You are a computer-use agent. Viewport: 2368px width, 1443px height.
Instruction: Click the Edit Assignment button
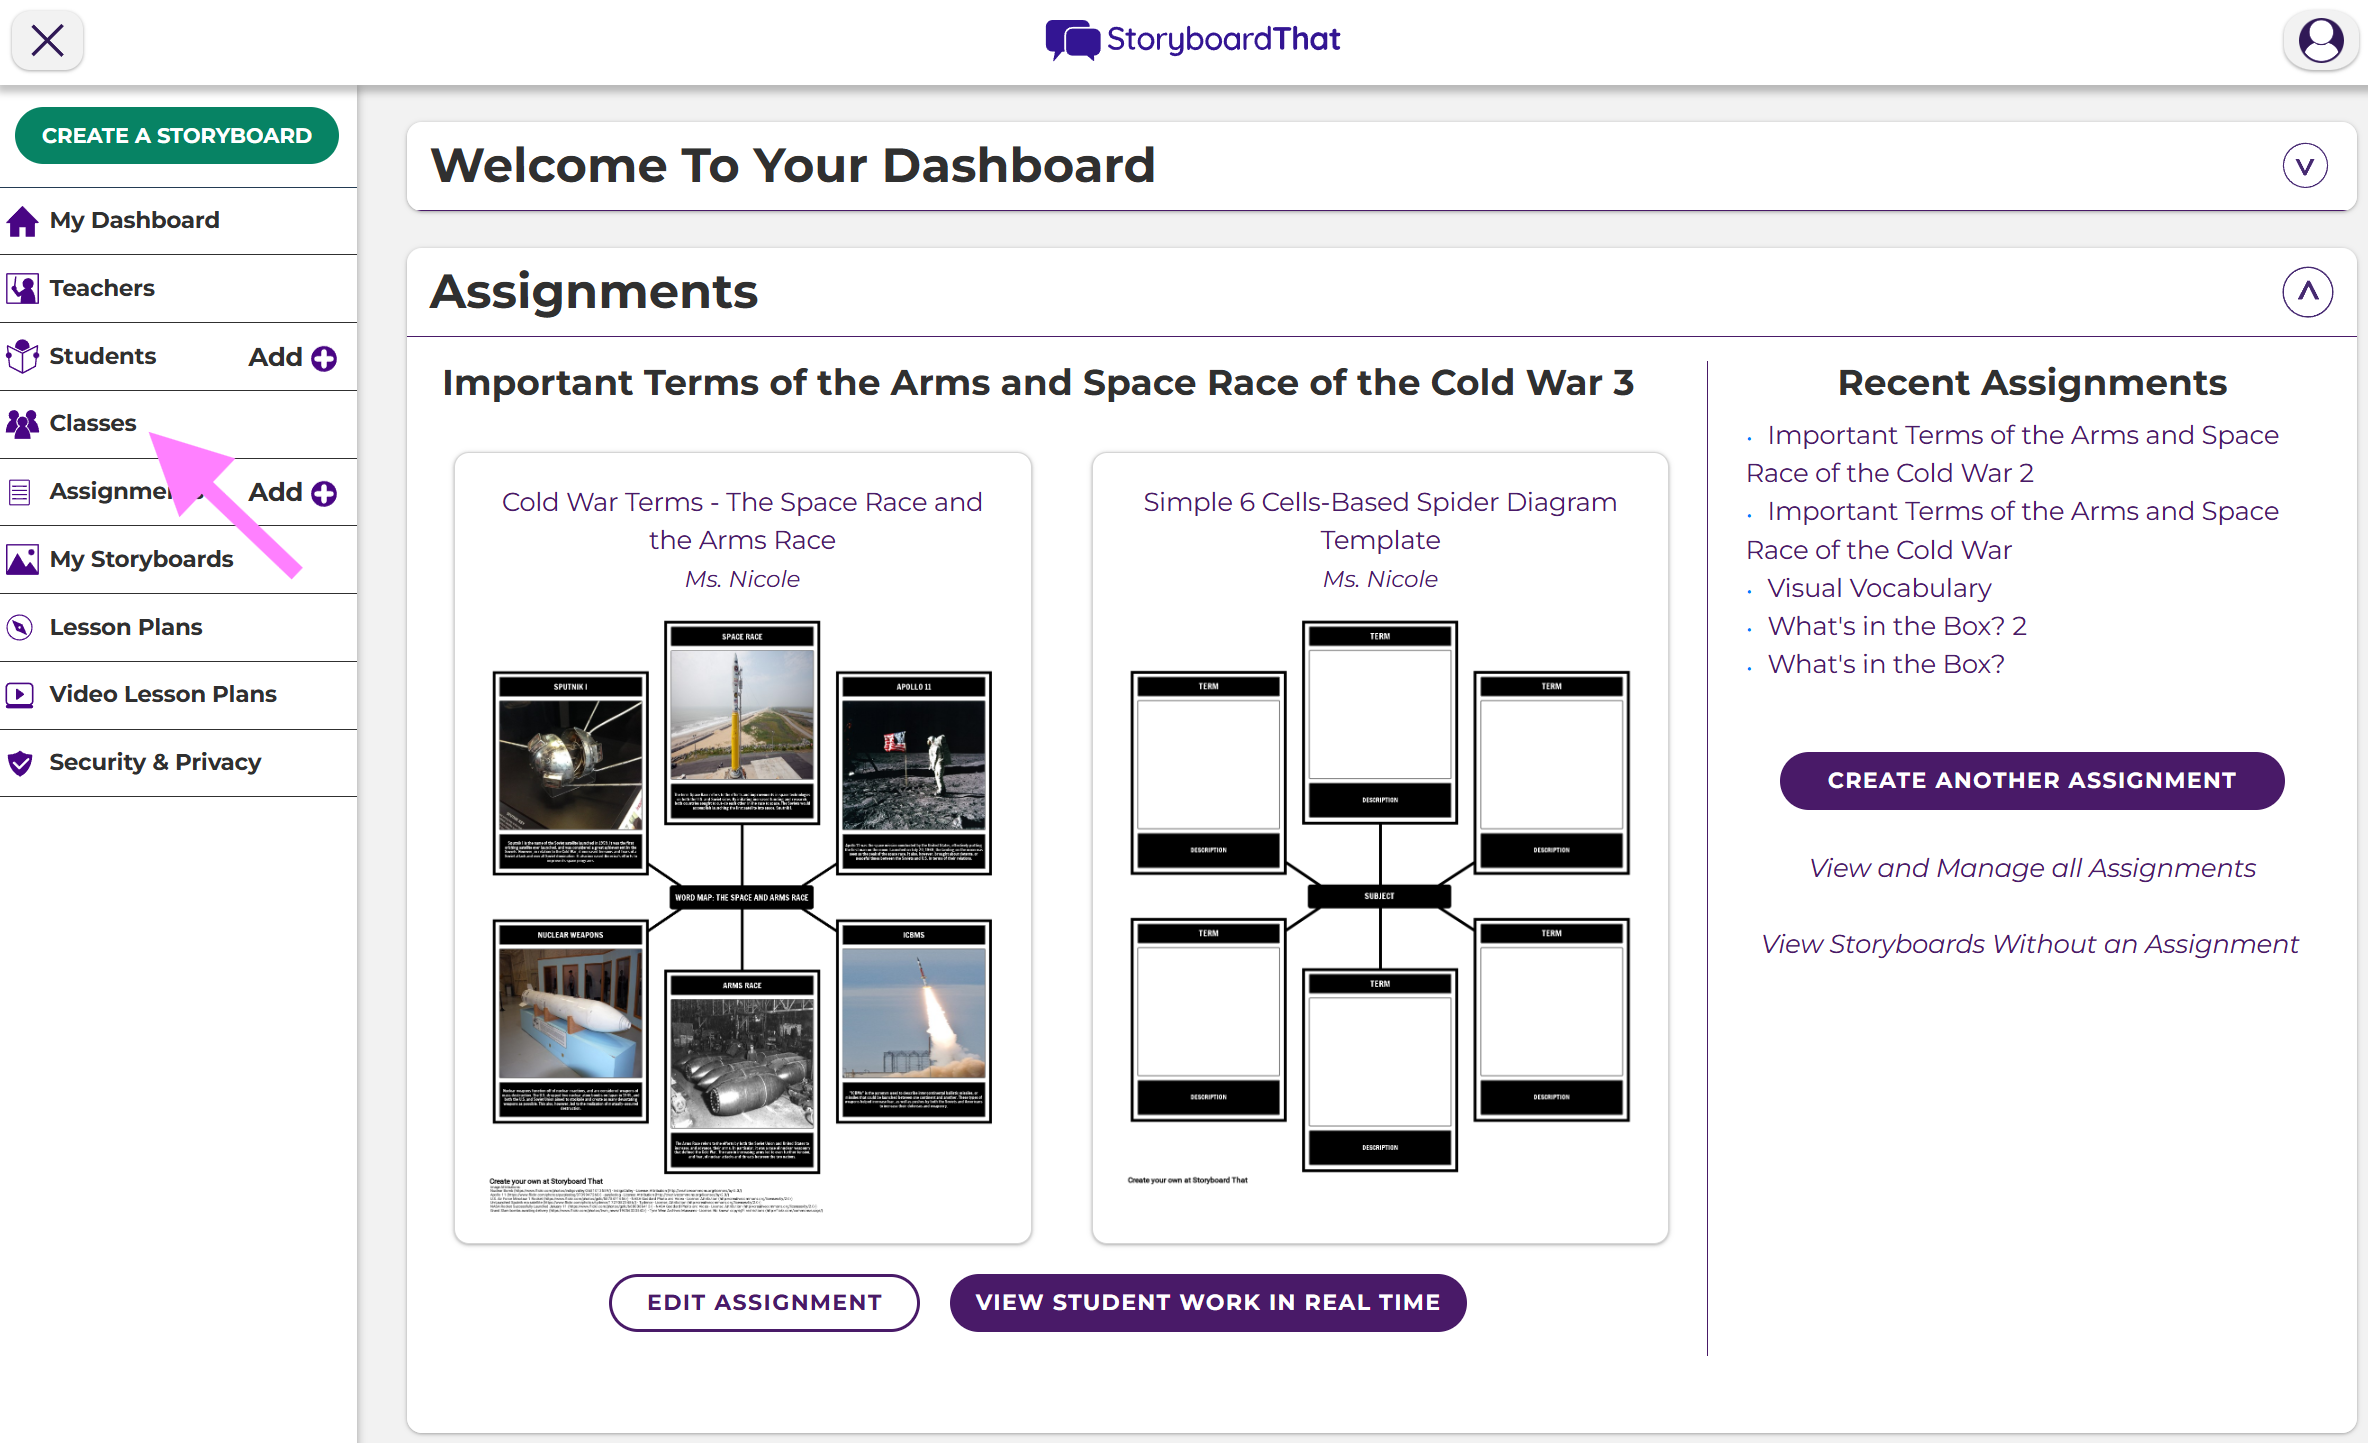coord(764,1302)
